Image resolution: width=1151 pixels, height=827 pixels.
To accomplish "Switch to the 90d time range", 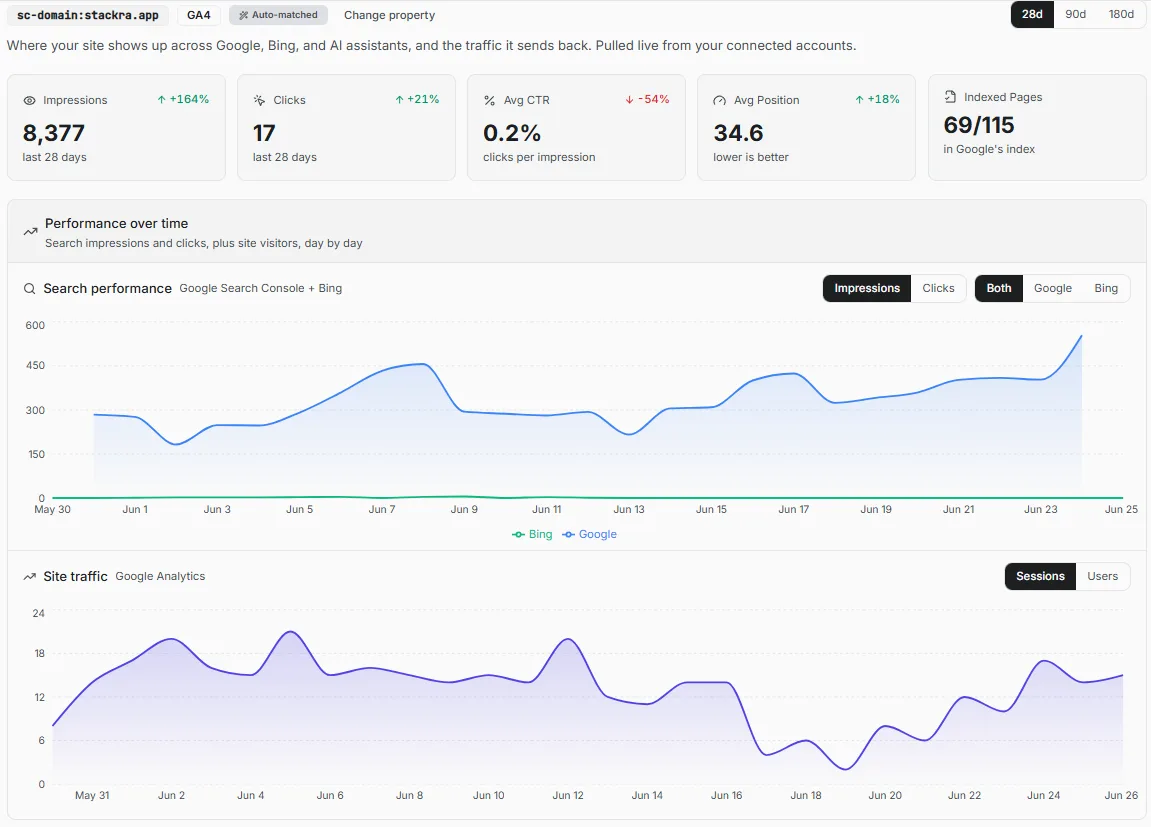I will click(x=1075, y=15).
